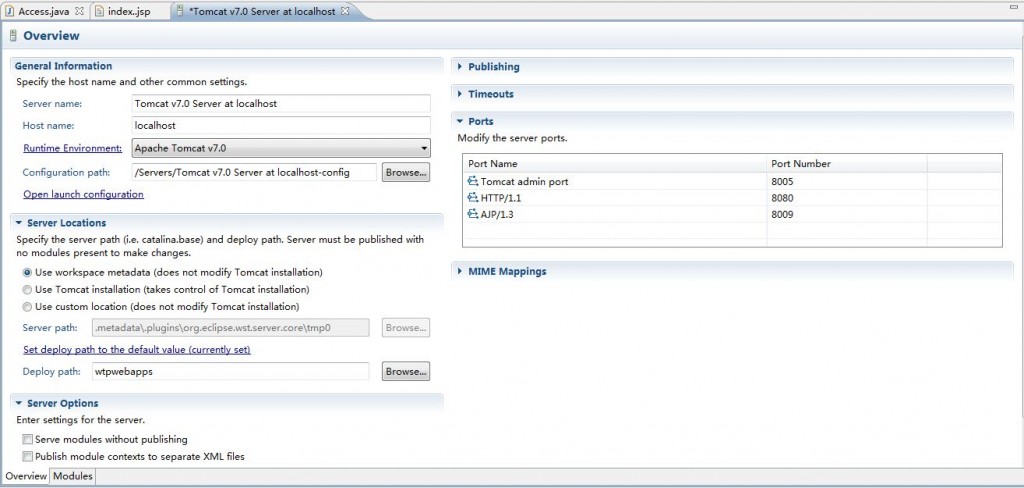The width and height of the screenshot is (1024, 488).
Task: Collapse the Server Locations section
Action: [x=19, y=223]
